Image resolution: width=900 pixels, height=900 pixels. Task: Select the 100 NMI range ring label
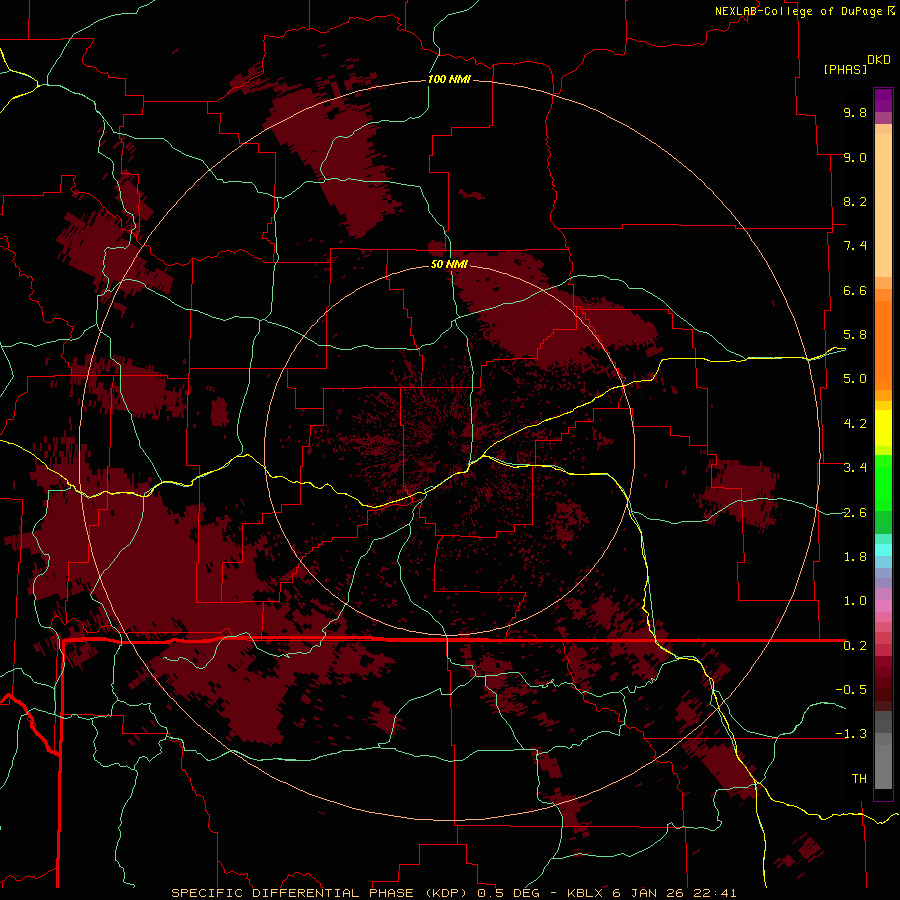coord(449,79)
